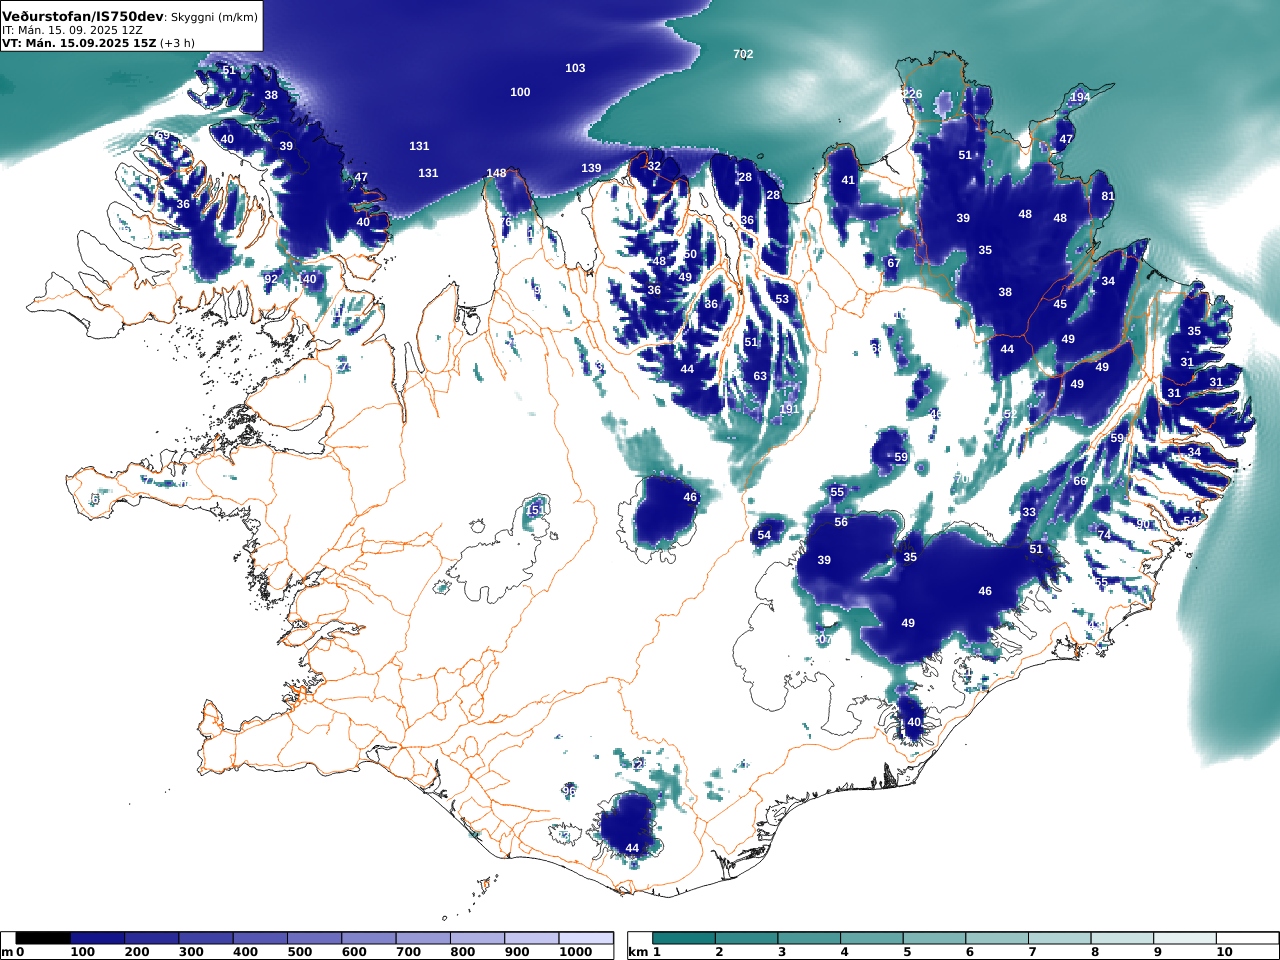Click the 63 visibility value on the map
1280x960 pixels.
(x=760, y=376)
